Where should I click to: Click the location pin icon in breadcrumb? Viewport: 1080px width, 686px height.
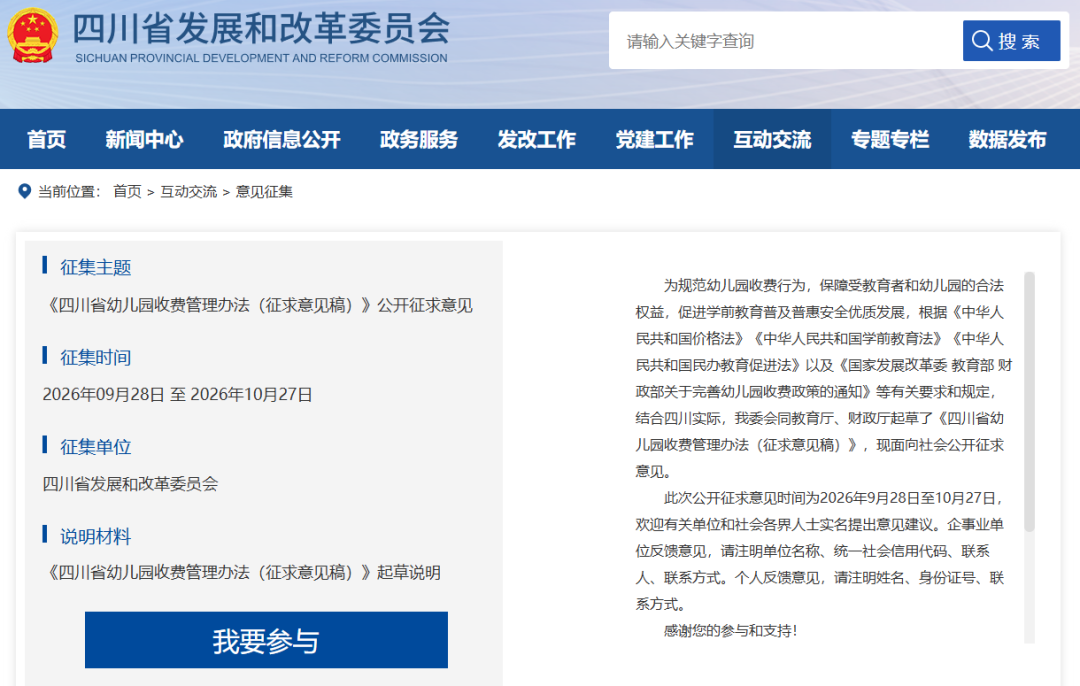coord(24,191)
